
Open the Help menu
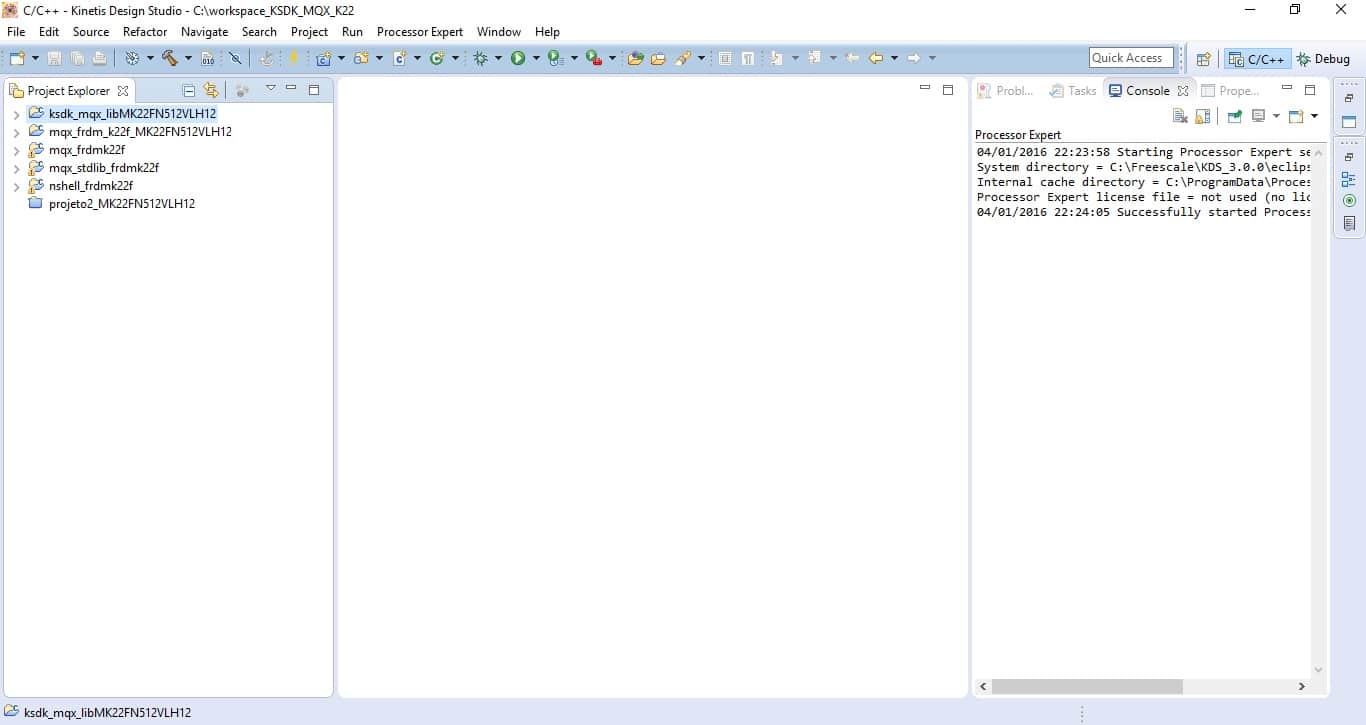pos(547,32)
